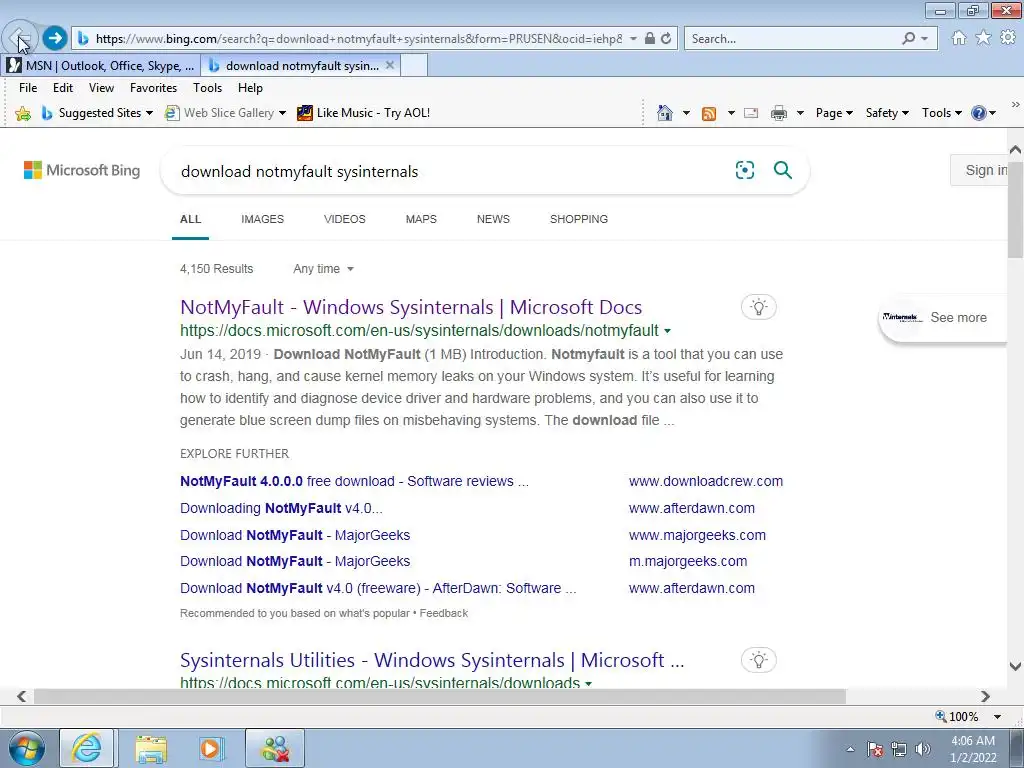Click the volume speaker tray icon

(922, 749)
